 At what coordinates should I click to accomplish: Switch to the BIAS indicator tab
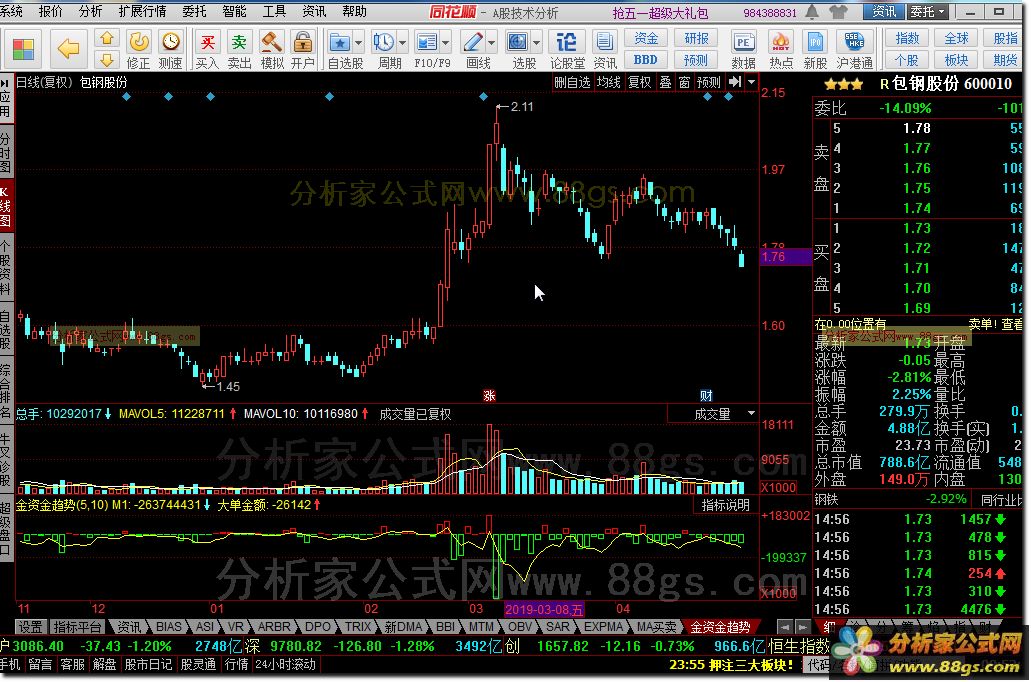[169, 627]
